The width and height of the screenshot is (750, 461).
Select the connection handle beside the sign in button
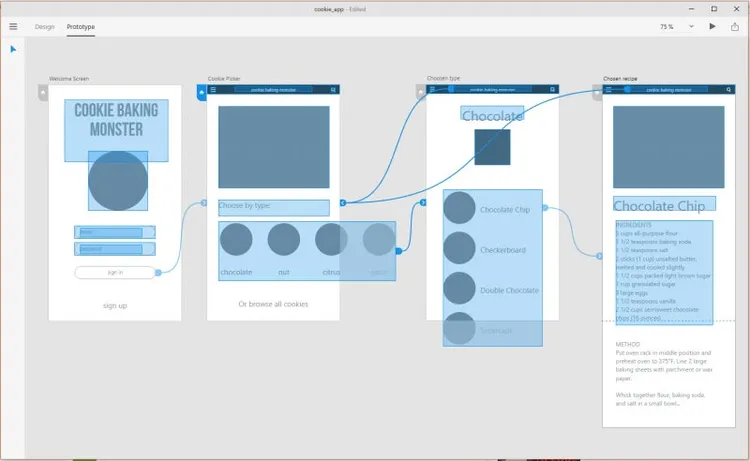click(x=158, y=273)
